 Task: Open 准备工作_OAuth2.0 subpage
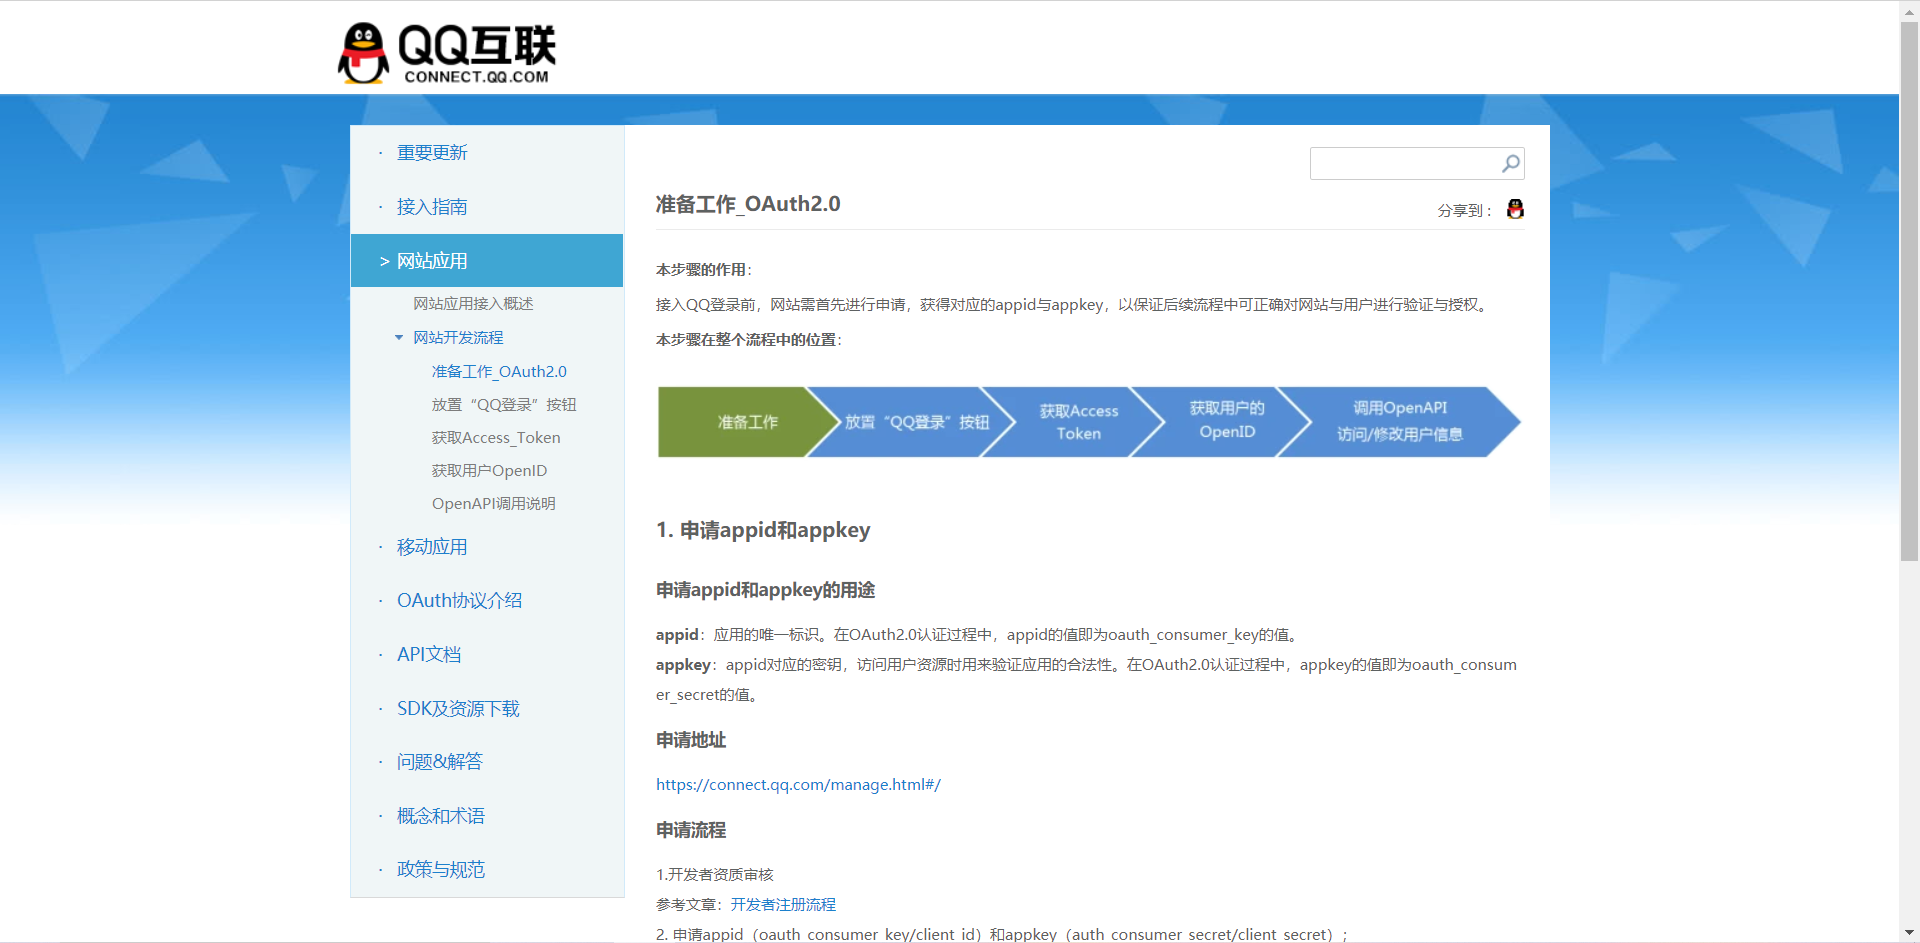click(499, 372)
